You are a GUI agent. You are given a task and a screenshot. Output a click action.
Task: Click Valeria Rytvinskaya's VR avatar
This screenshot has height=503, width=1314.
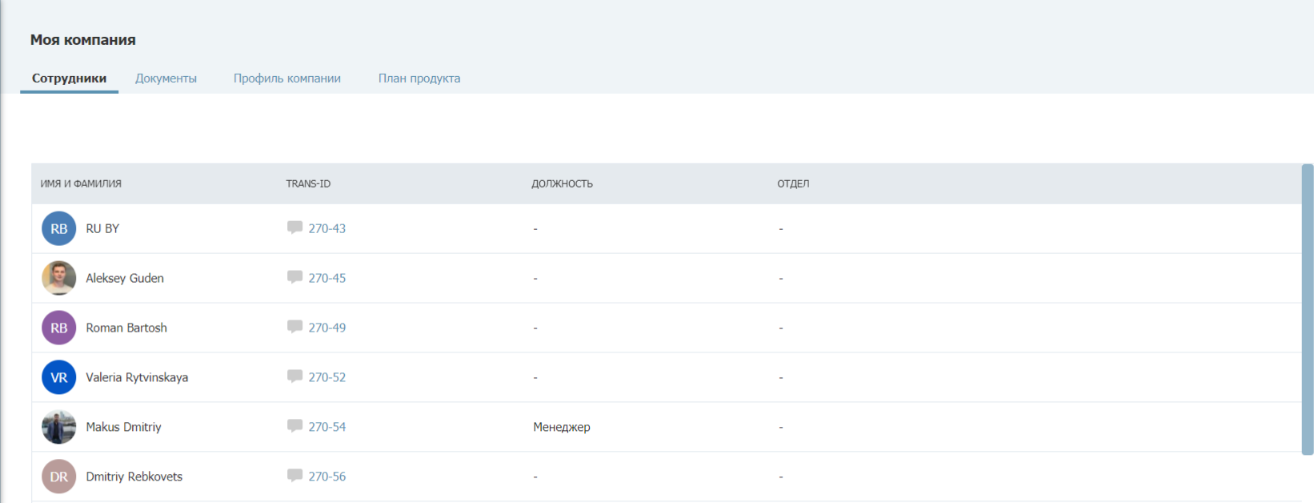pos(59,377)
